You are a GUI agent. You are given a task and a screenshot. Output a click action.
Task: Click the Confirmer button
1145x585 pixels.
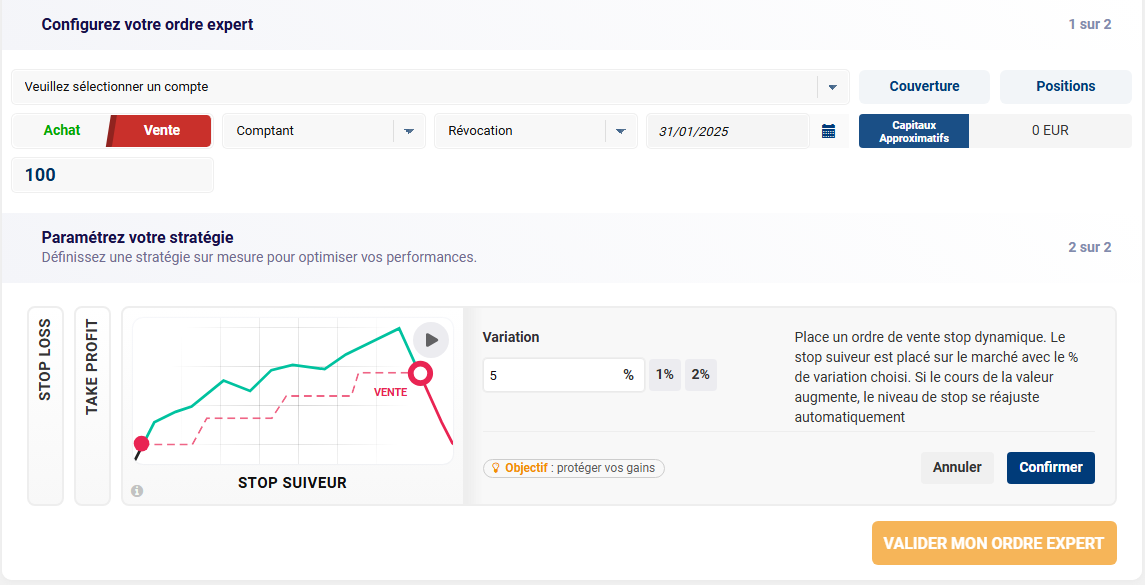(1050, 467)
